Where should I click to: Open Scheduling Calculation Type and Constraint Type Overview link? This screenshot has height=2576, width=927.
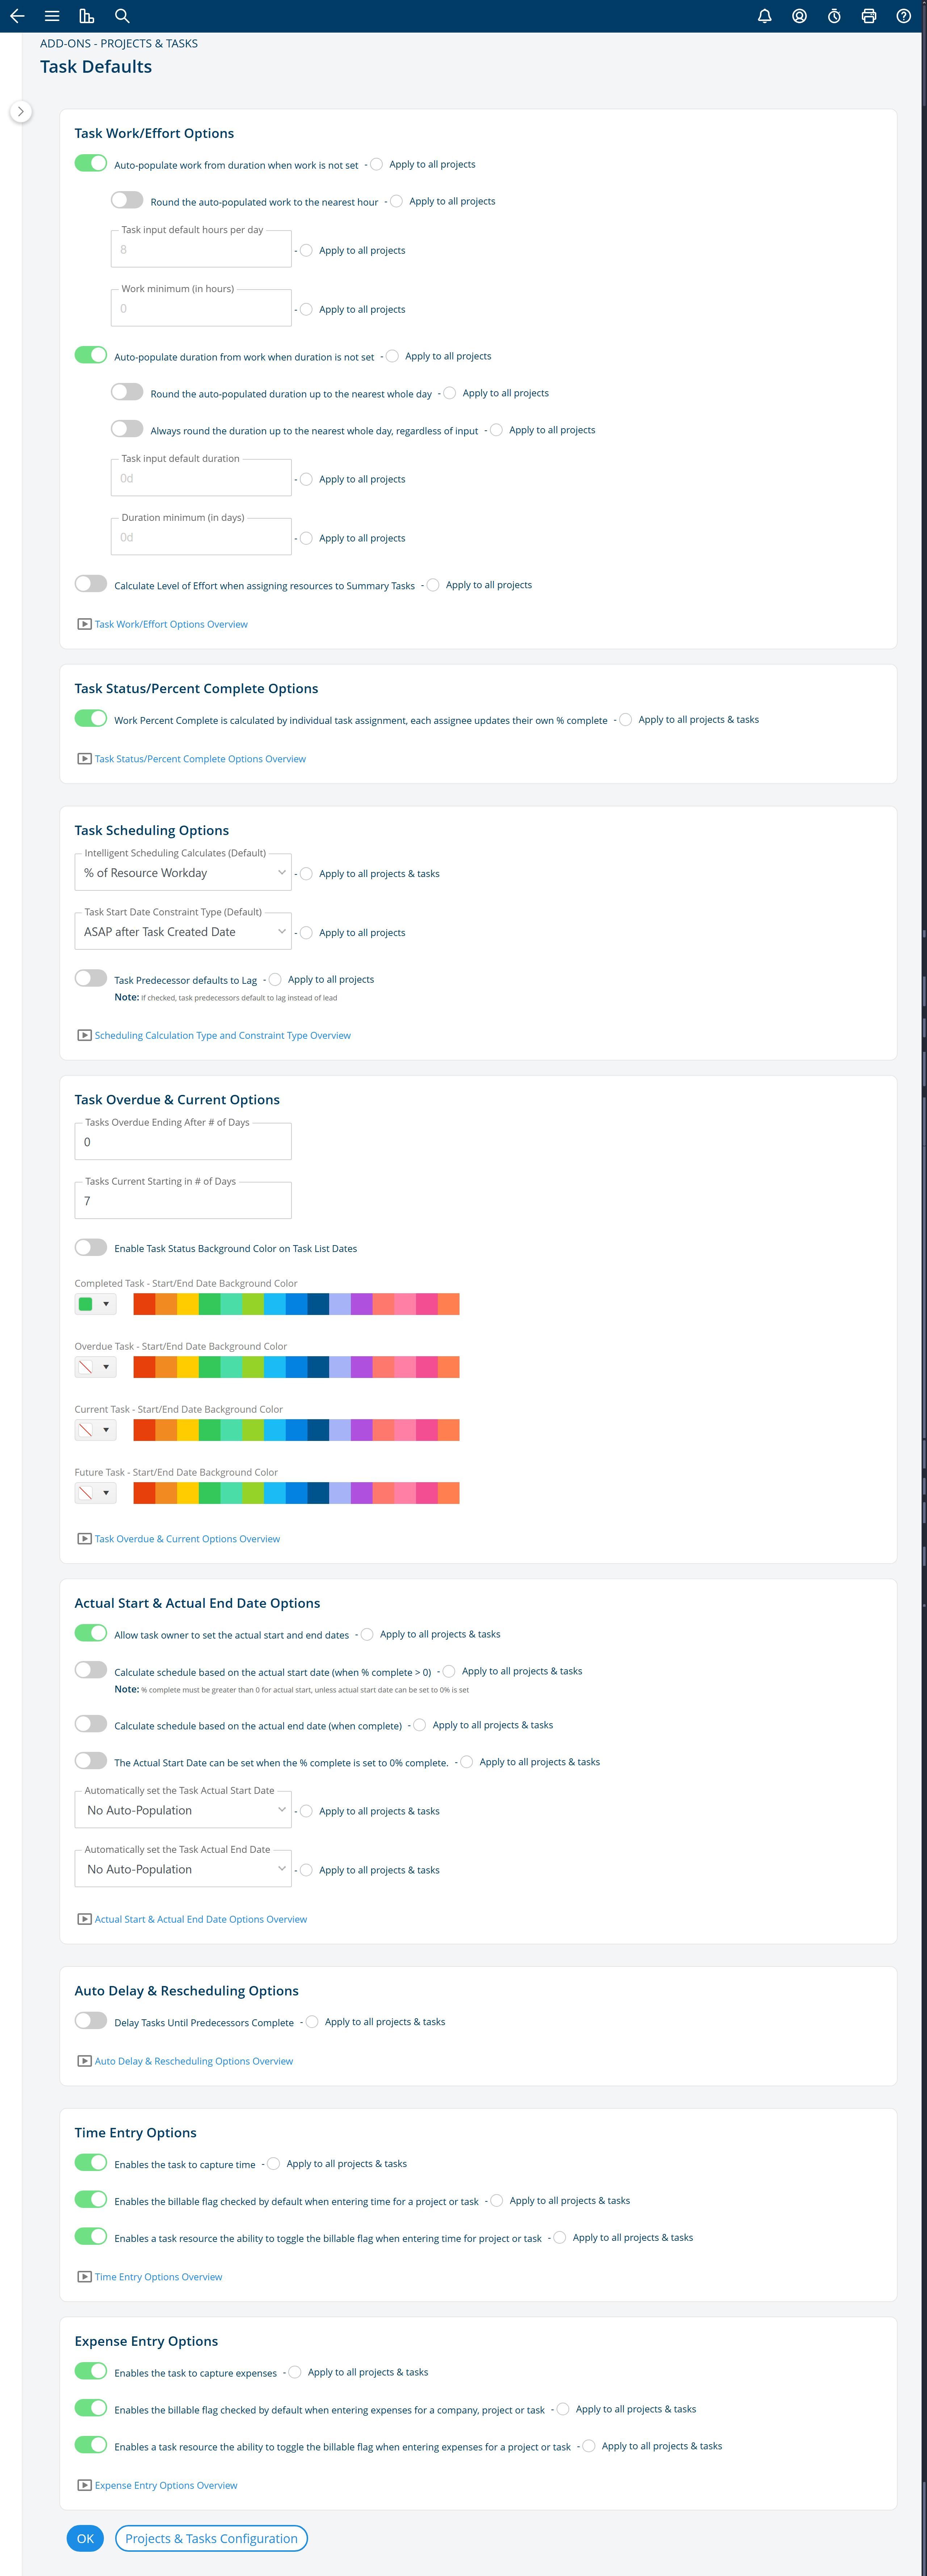(x=223, y=1035)
